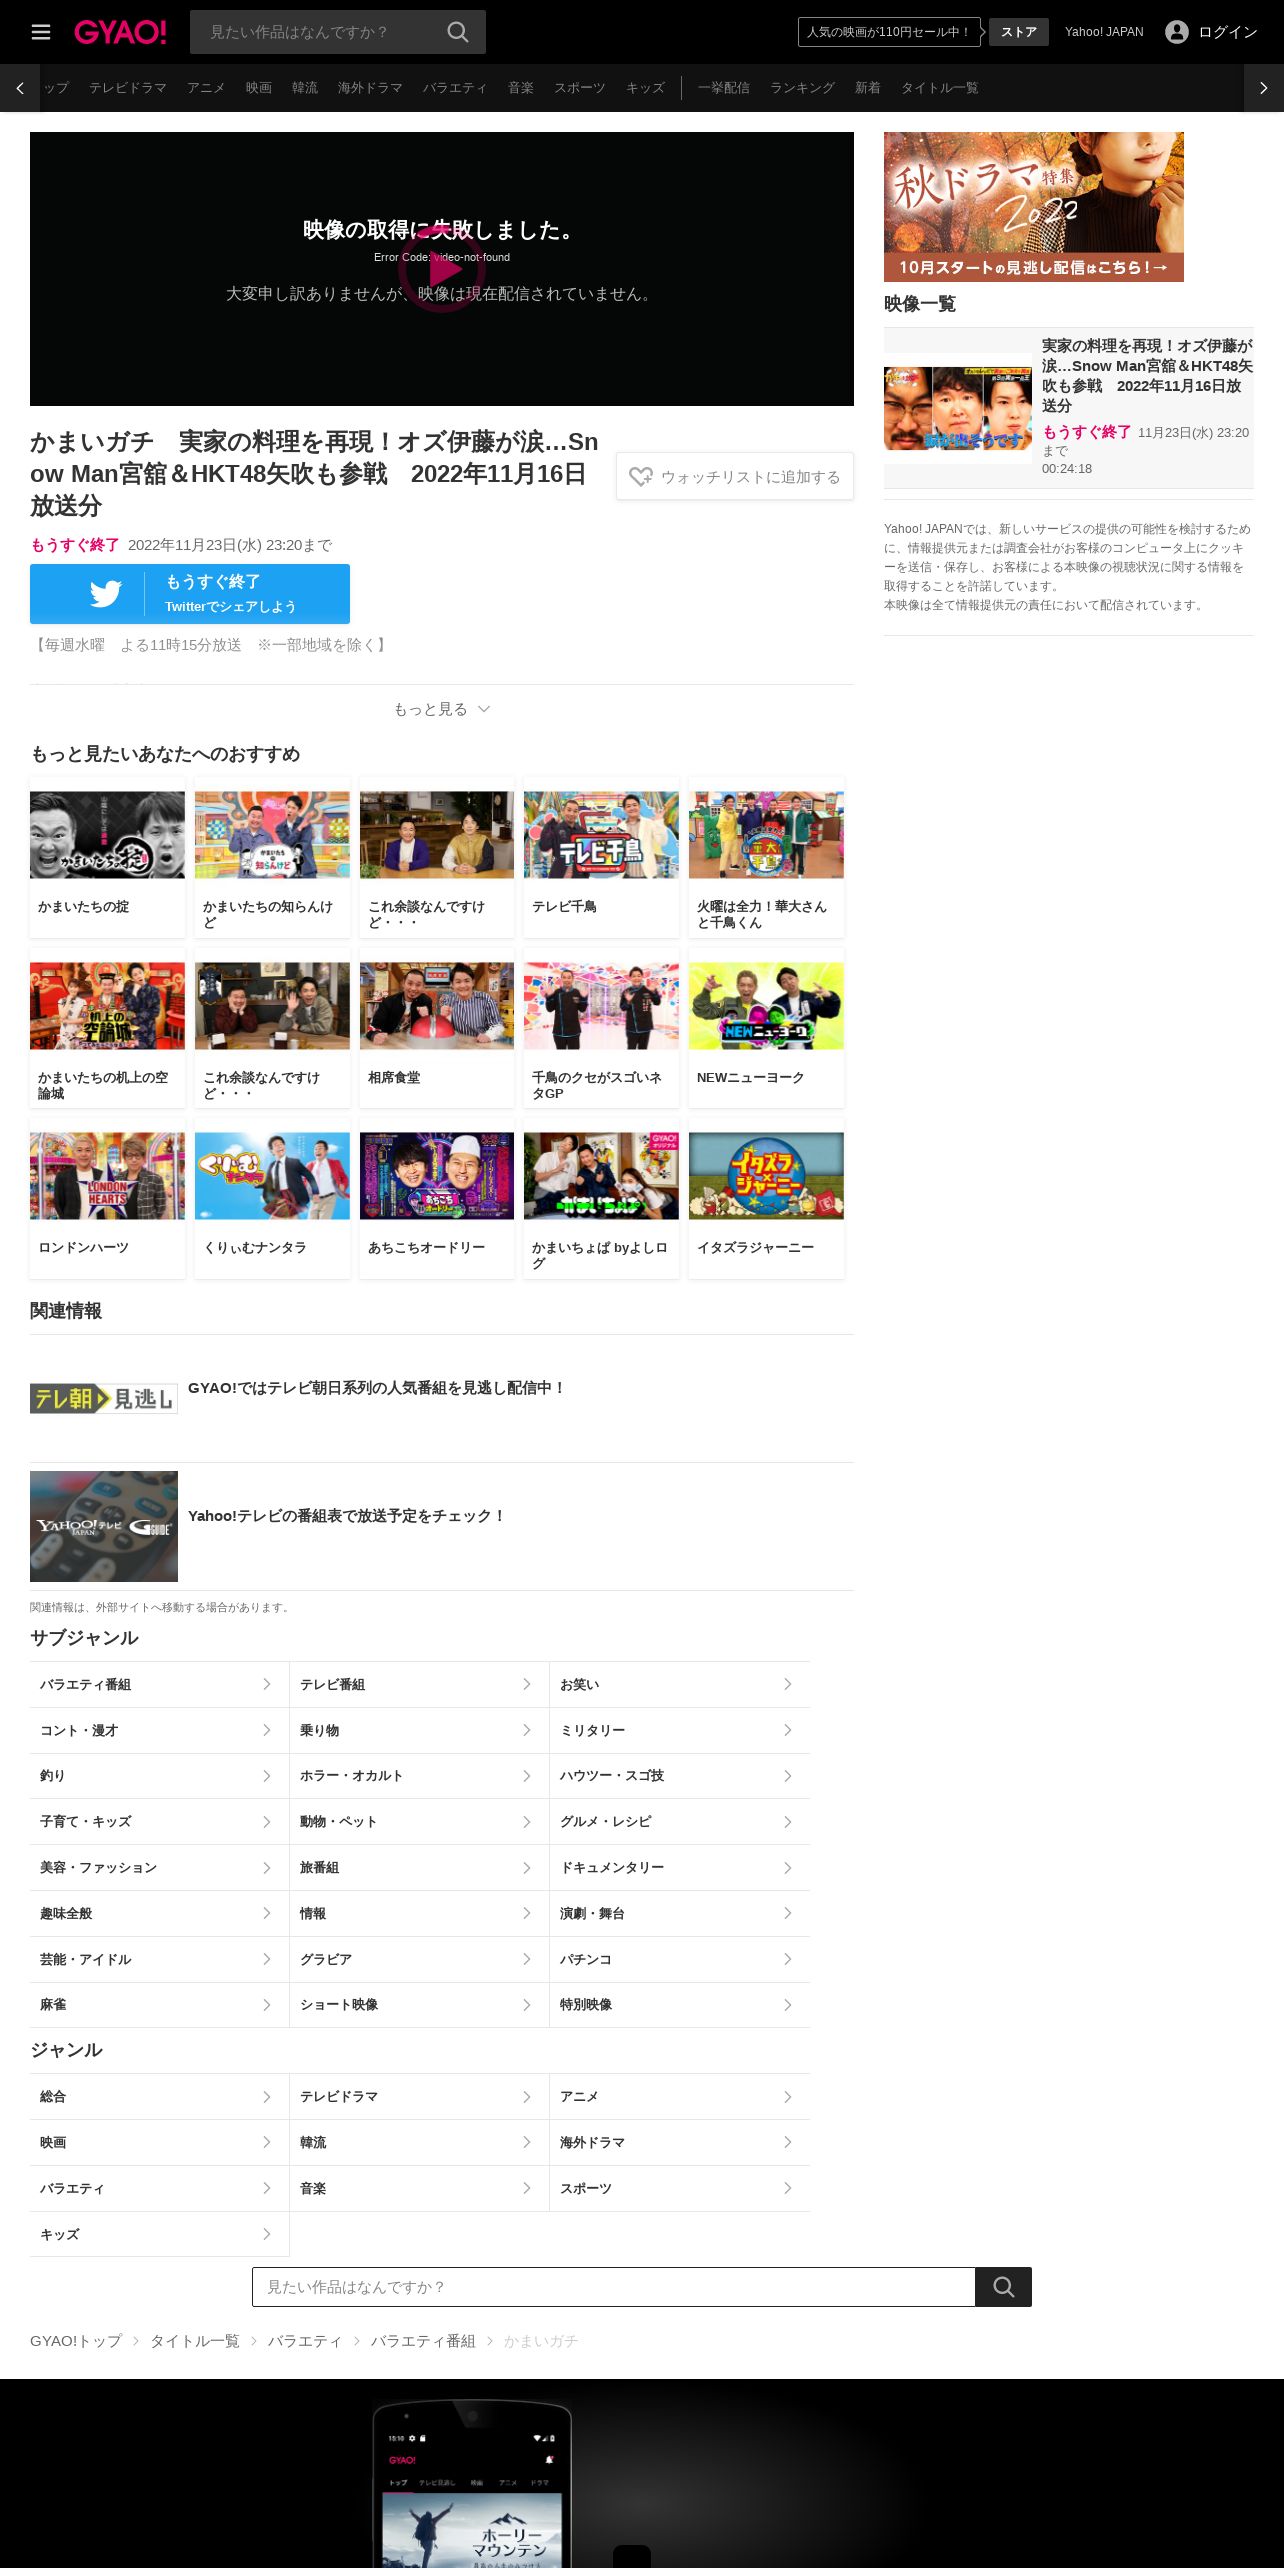Open the 秋ドラマ特集 2022 banner
This screenshot has width=1284, height=2568.
(x=1034, y=207)
